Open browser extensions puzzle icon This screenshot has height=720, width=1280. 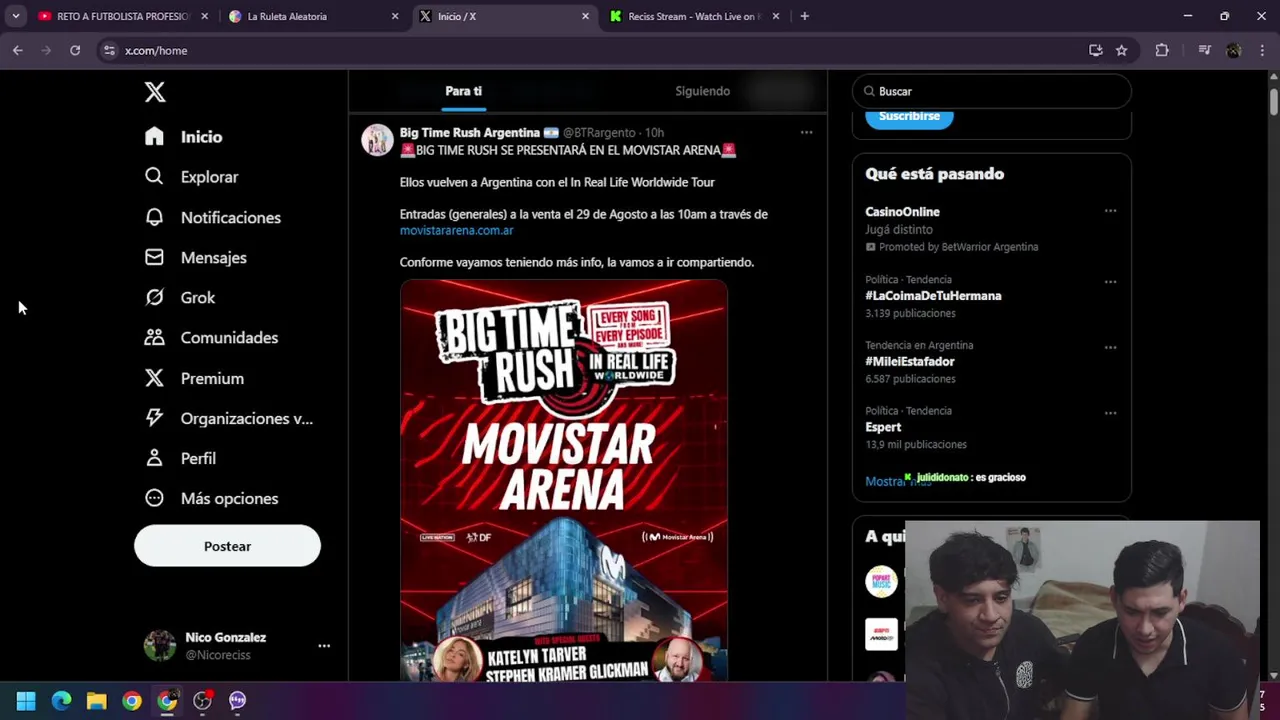pyautogui.click(x=1162, y=50)
